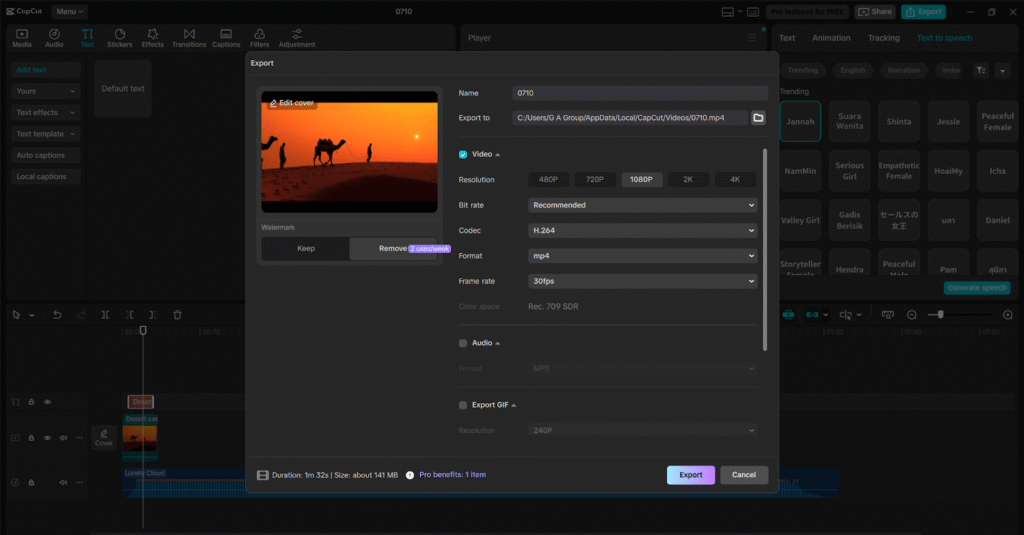The width and height of the screenshot is (1024, 535).
Task: Select the Keep watermark option
Action: tap(306, 248)
